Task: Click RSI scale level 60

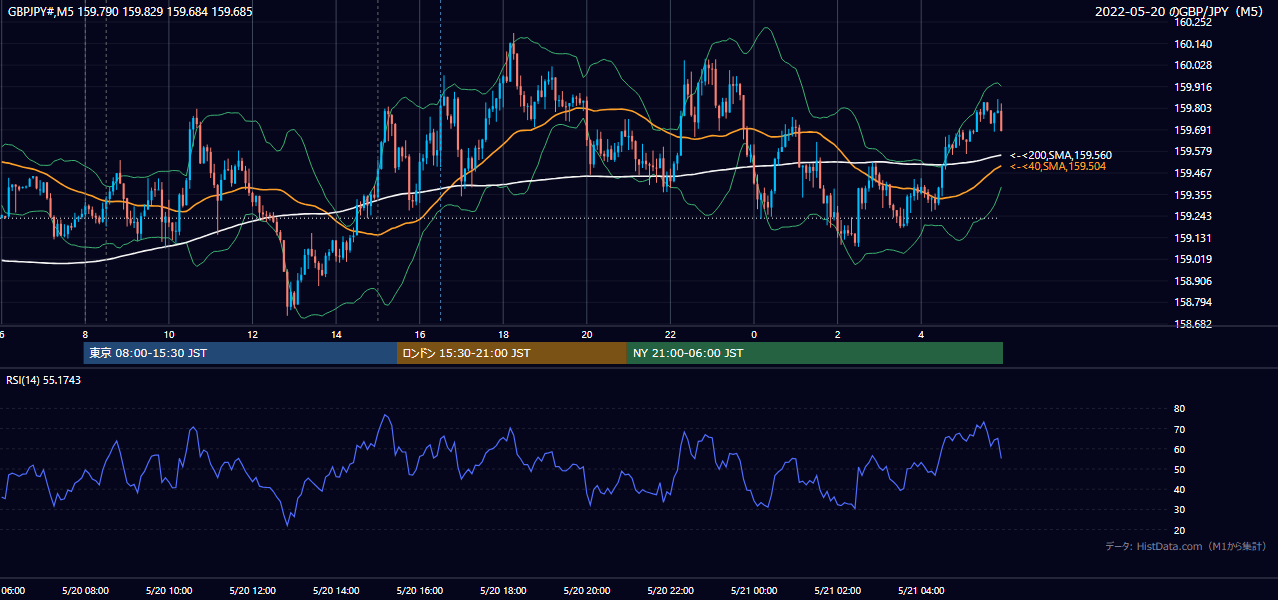Action: click(1180, 449)
